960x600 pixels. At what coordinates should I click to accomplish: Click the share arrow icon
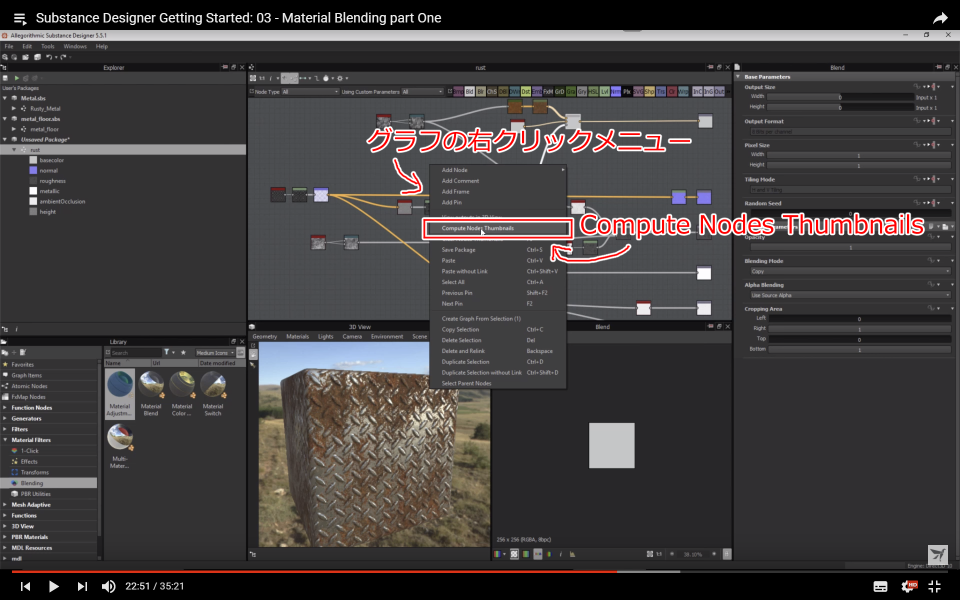click(x=940, y=18)
